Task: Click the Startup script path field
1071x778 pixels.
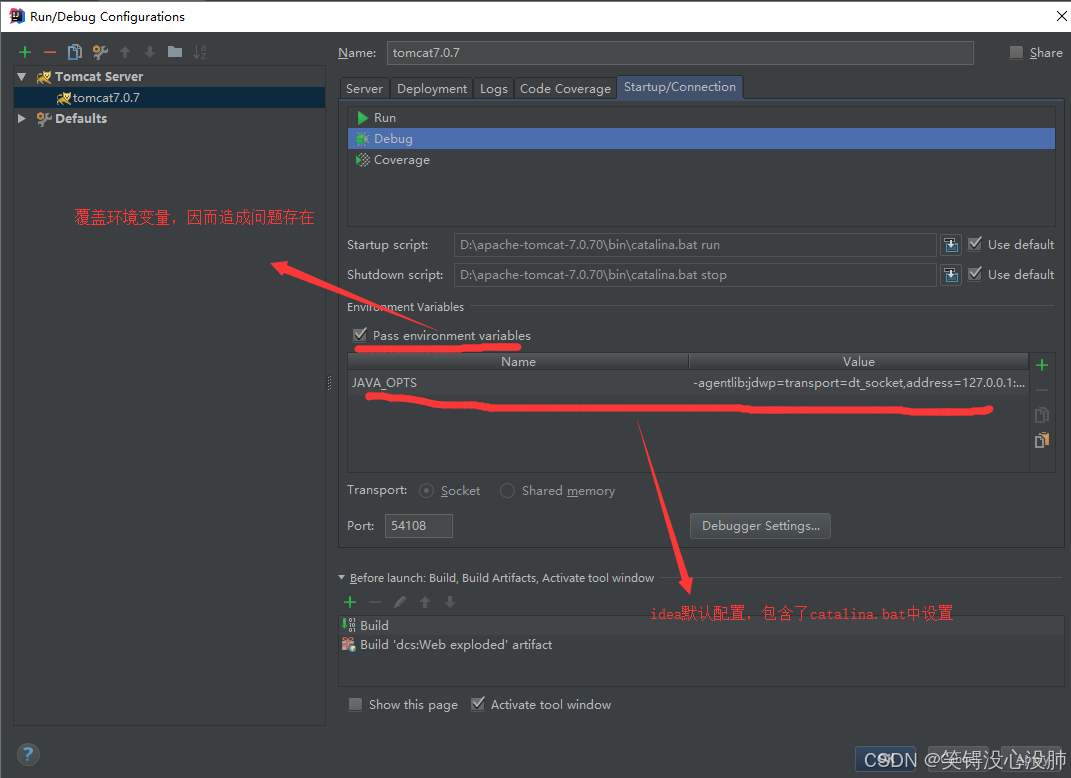Action: pyautogui.click(x=695, y=245)
